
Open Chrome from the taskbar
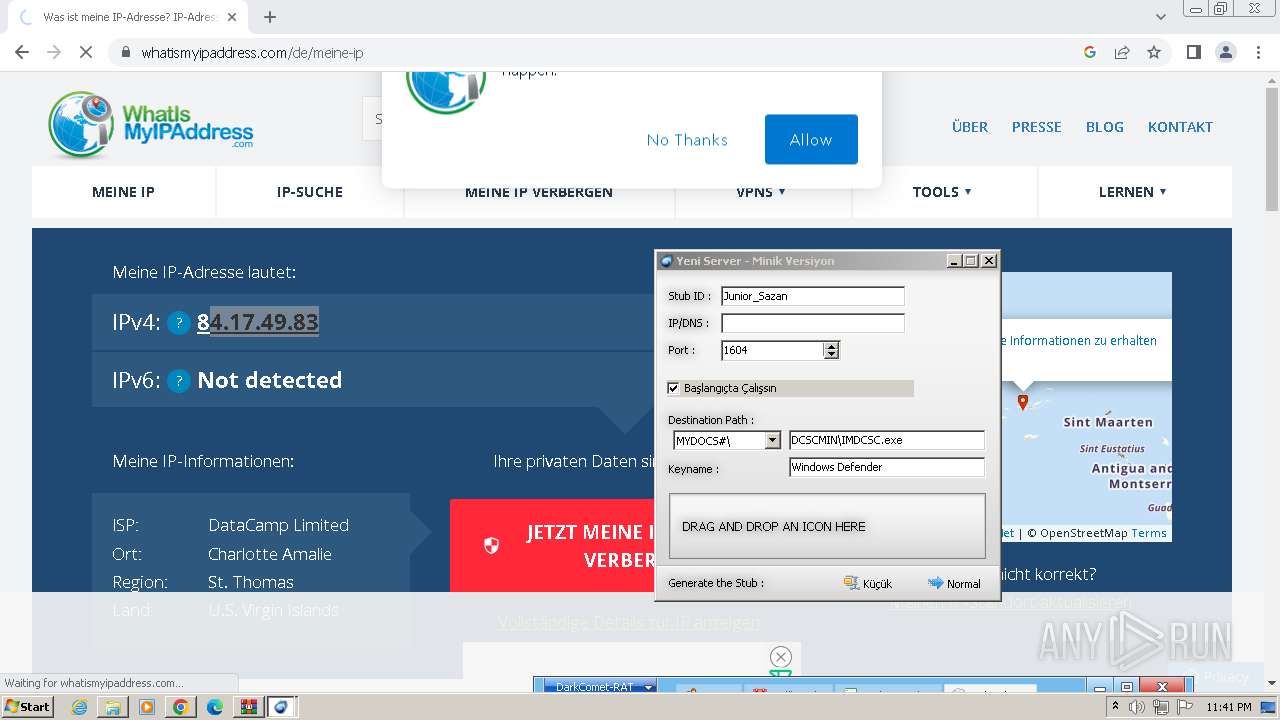181,707
